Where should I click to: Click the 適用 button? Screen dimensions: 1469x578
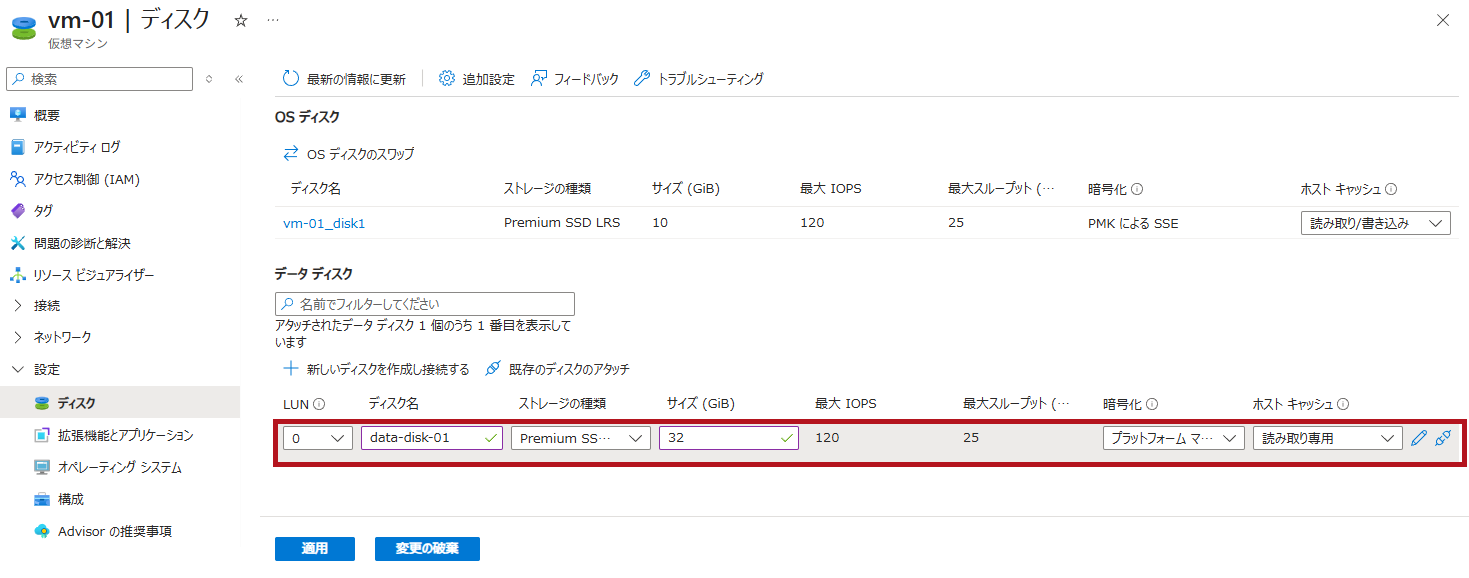tap(314, 548)
